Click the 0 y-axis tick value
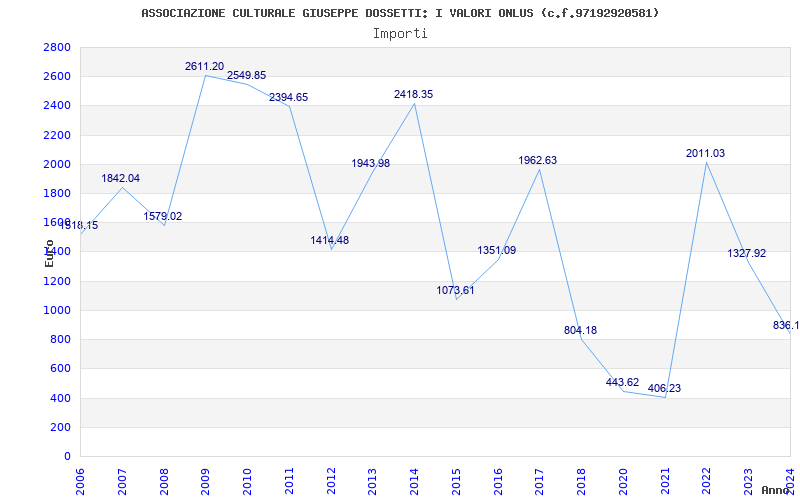Viewport: 800px width, 500px height. click(67, 457)
